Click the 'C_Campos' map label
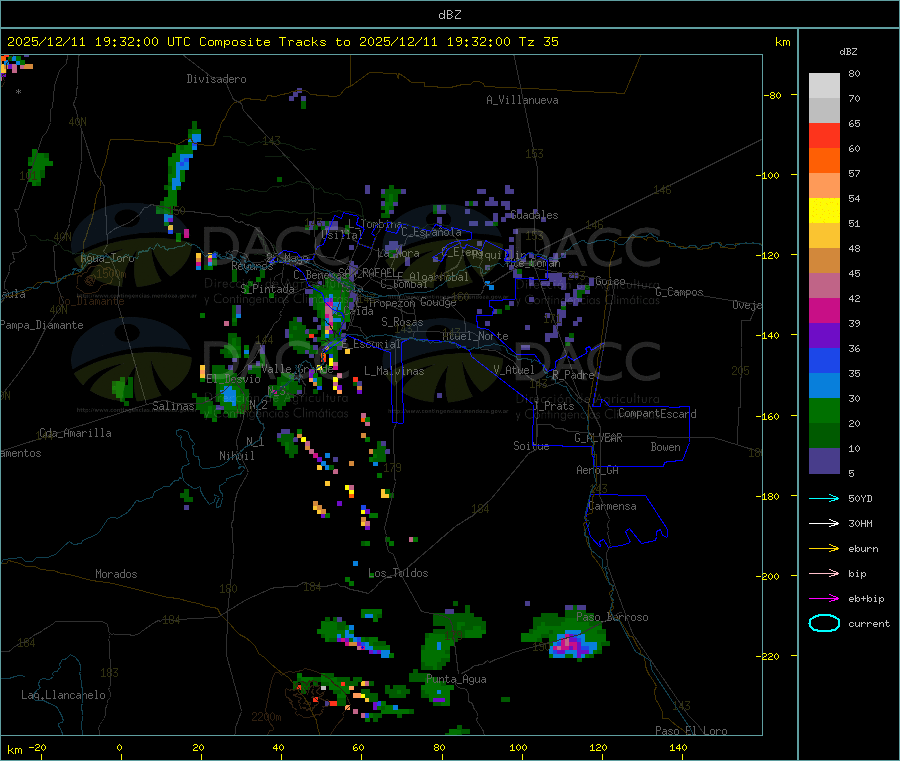Viewport: 900px width, 761px height. click(679, 292)
